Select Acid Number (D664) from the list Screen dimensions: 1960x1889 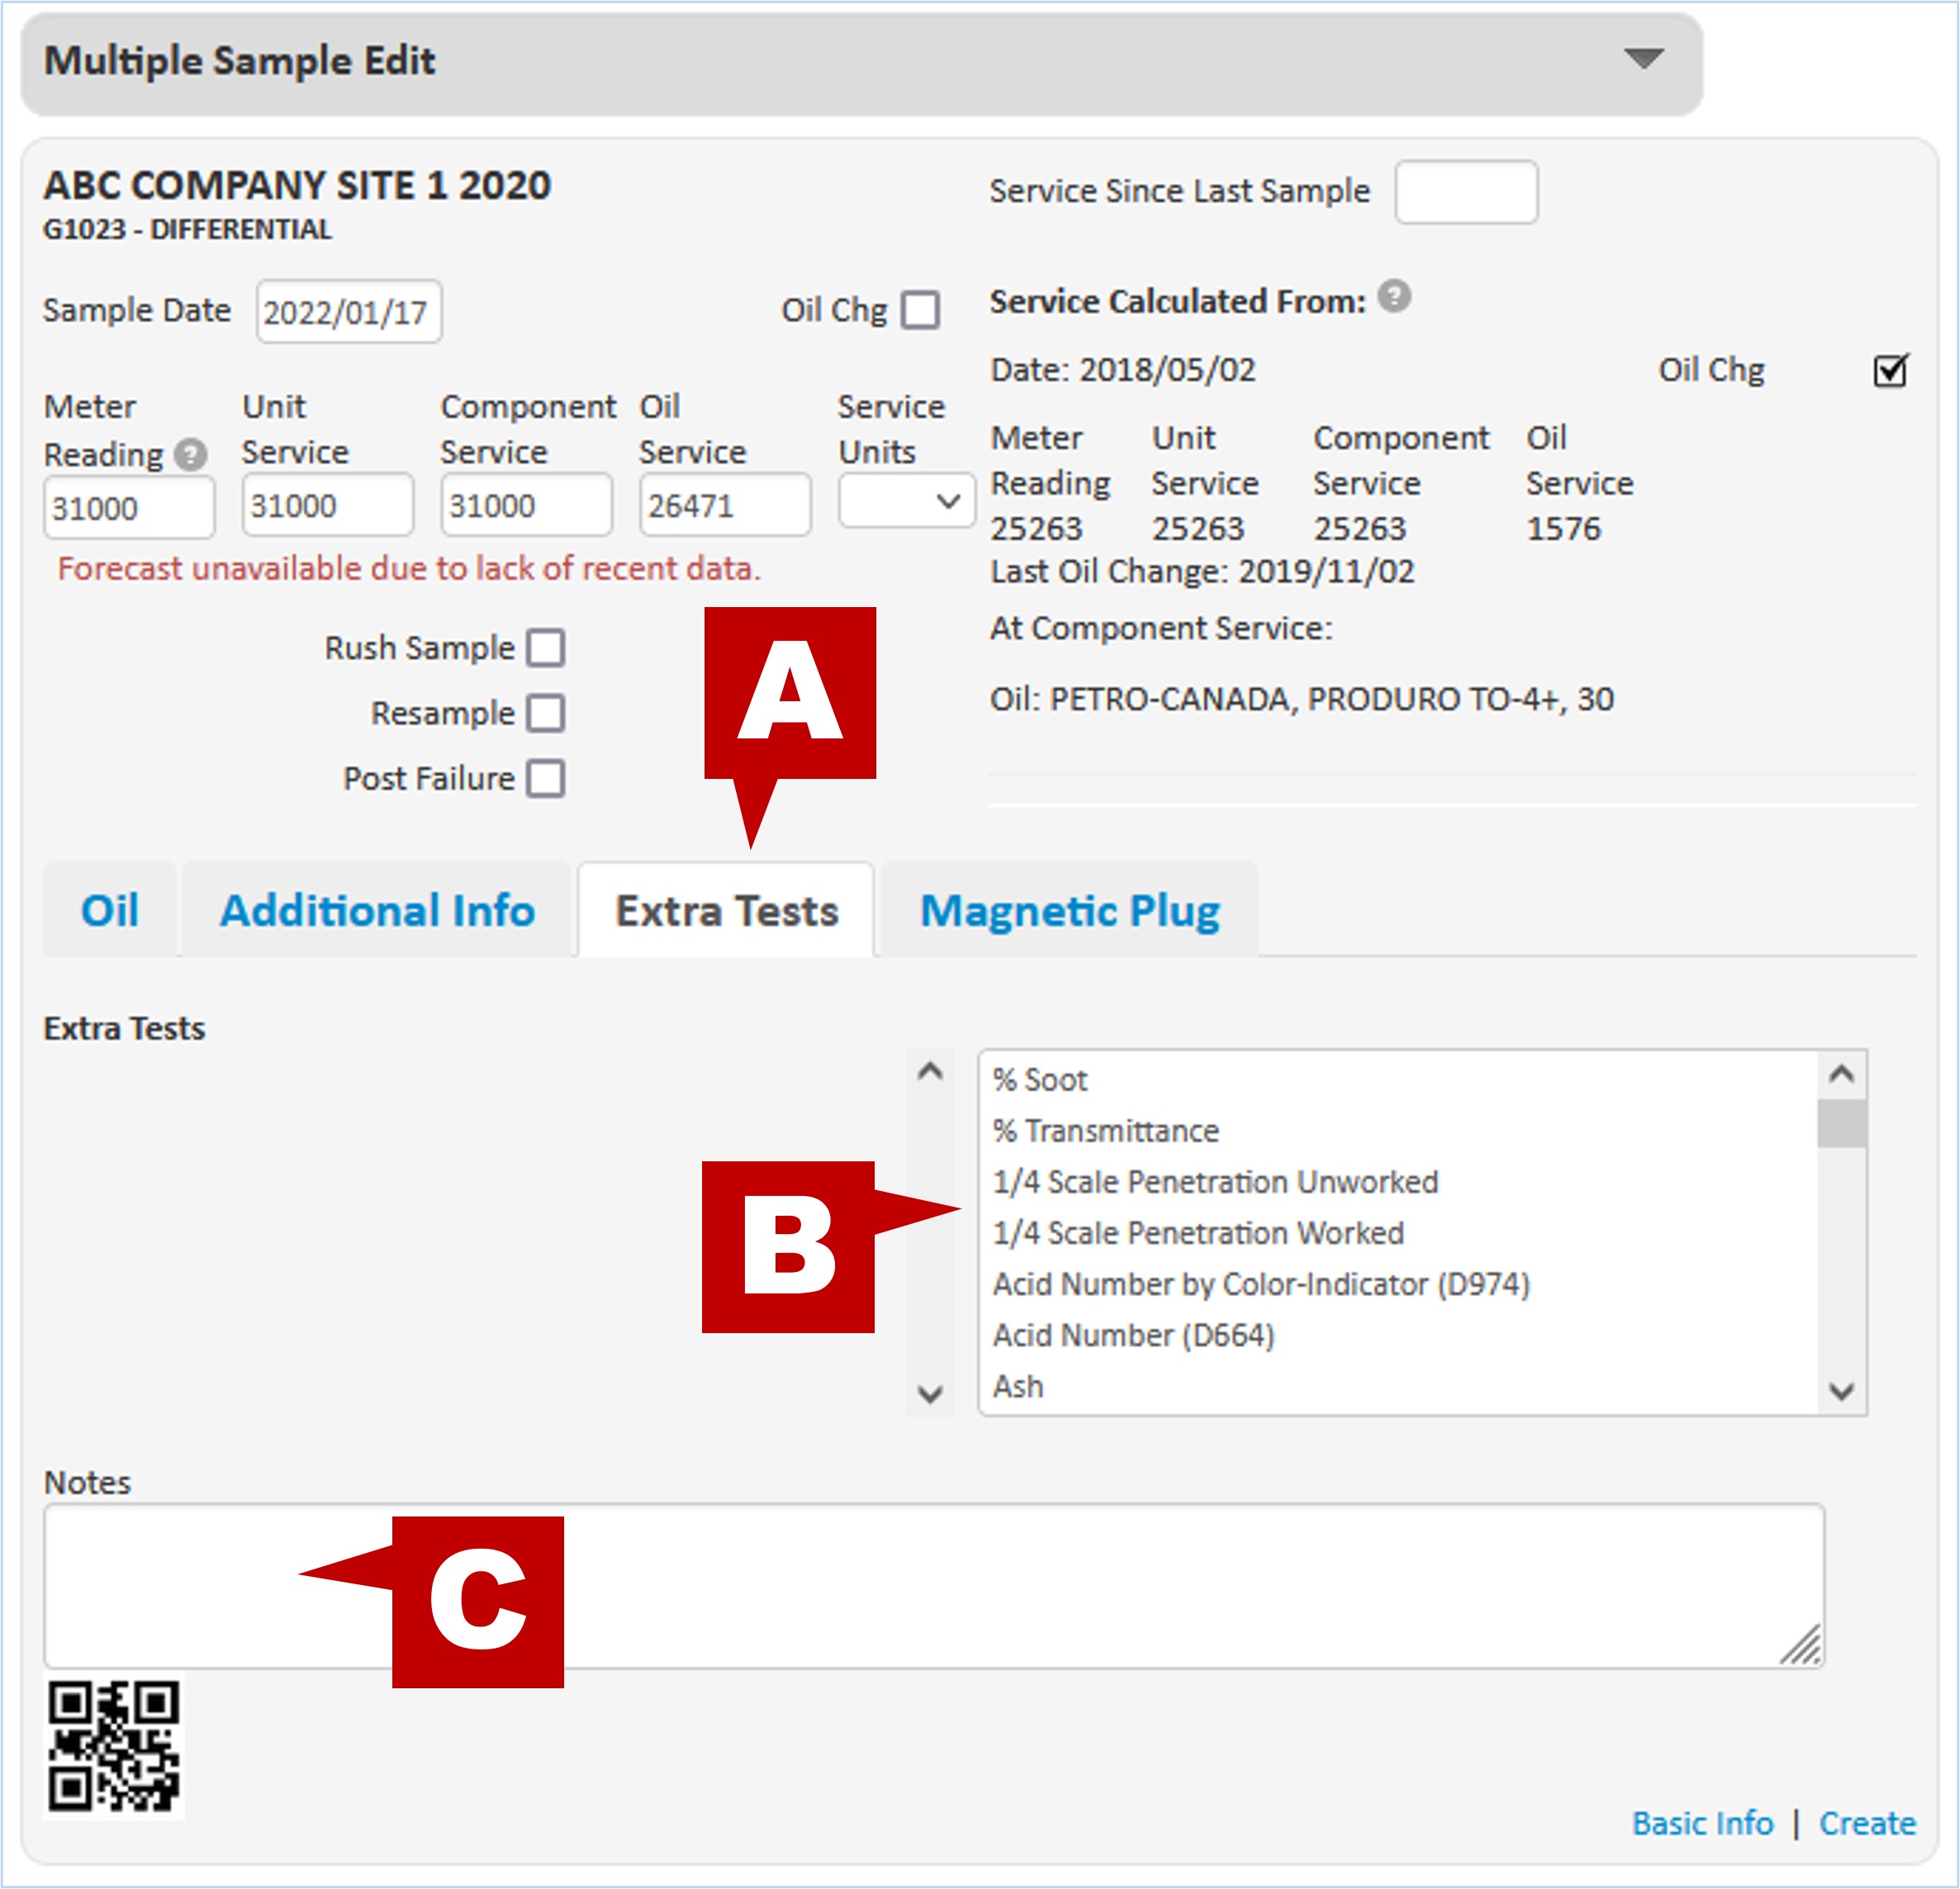[x=1133, y=1335]
